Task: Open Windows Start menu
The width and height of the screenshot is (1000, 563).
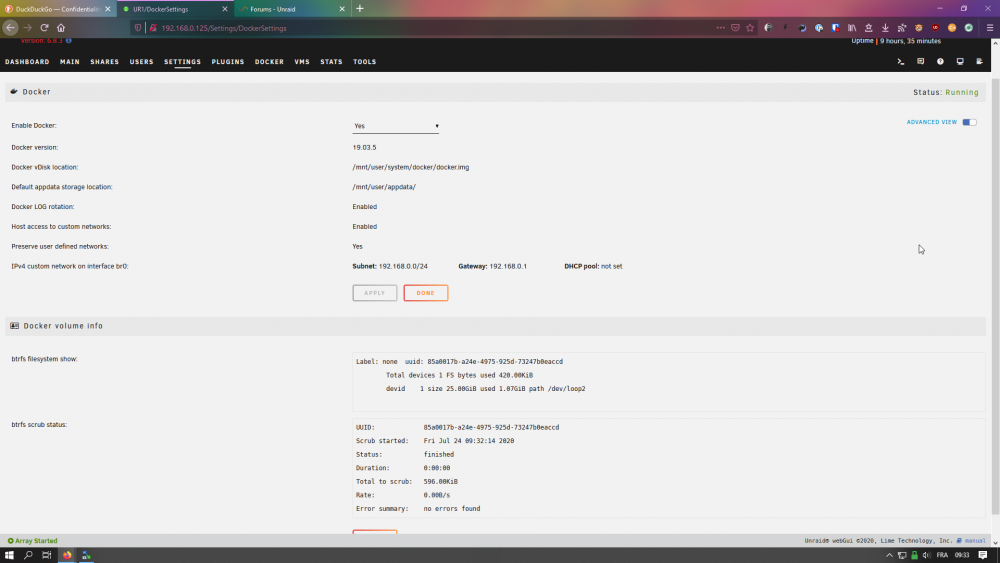Action: pyautogui.click(x=9, y=555)
